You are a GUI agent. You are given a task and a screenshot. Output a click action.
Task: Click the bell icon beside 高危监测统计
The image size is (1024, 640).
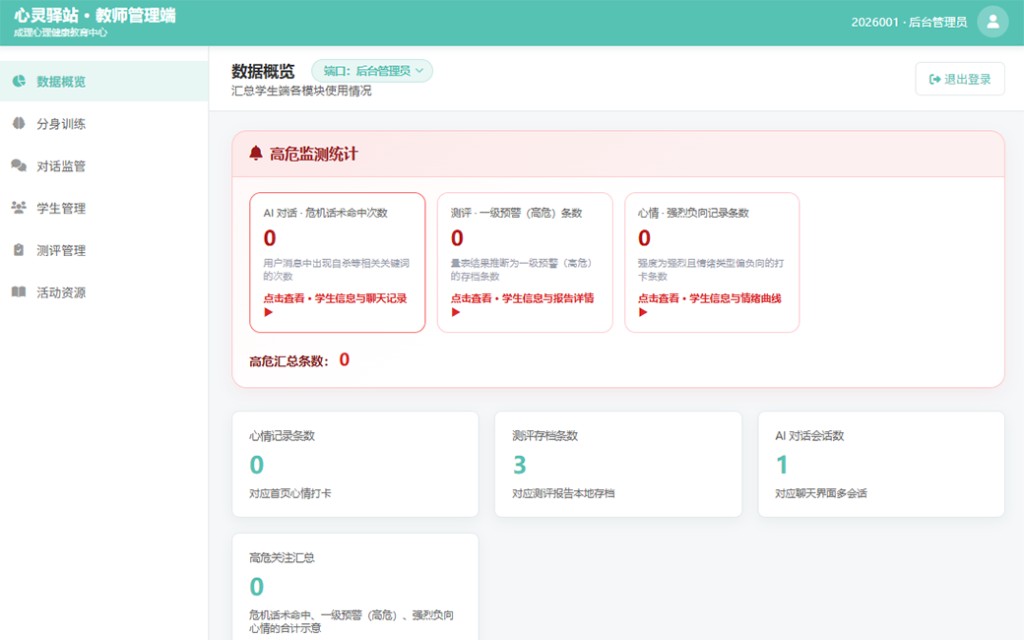(256, 153)
